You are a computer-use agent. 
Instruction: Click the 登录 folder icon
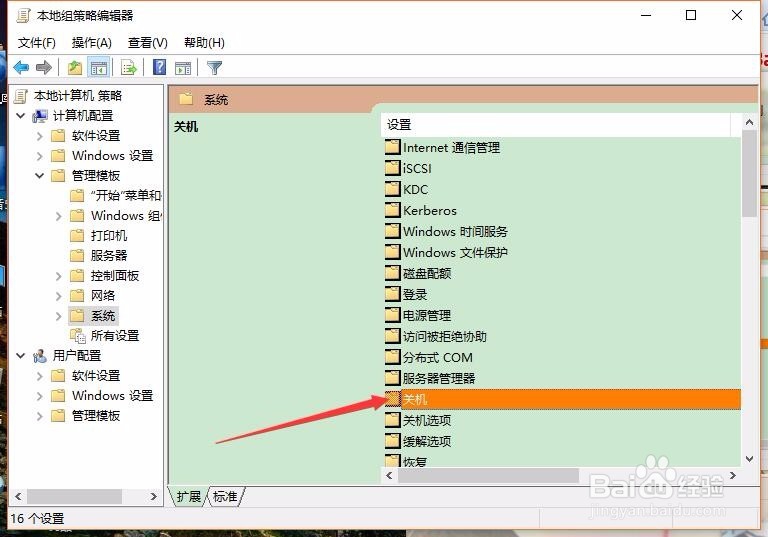[392, 294]
